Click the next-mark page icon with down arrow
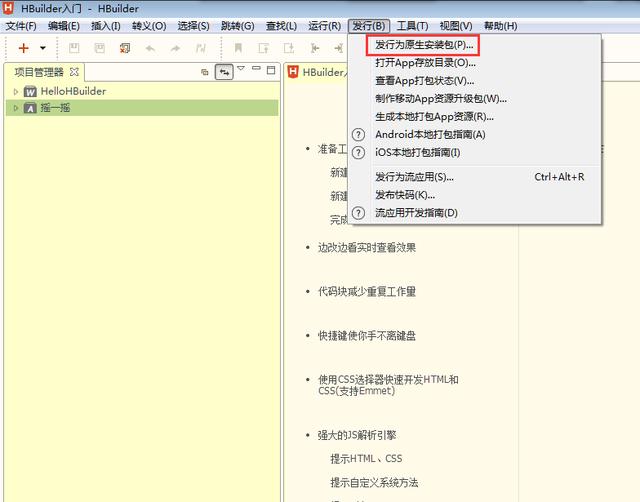This screenshot has width=640, height=502. tap(289, 48)
